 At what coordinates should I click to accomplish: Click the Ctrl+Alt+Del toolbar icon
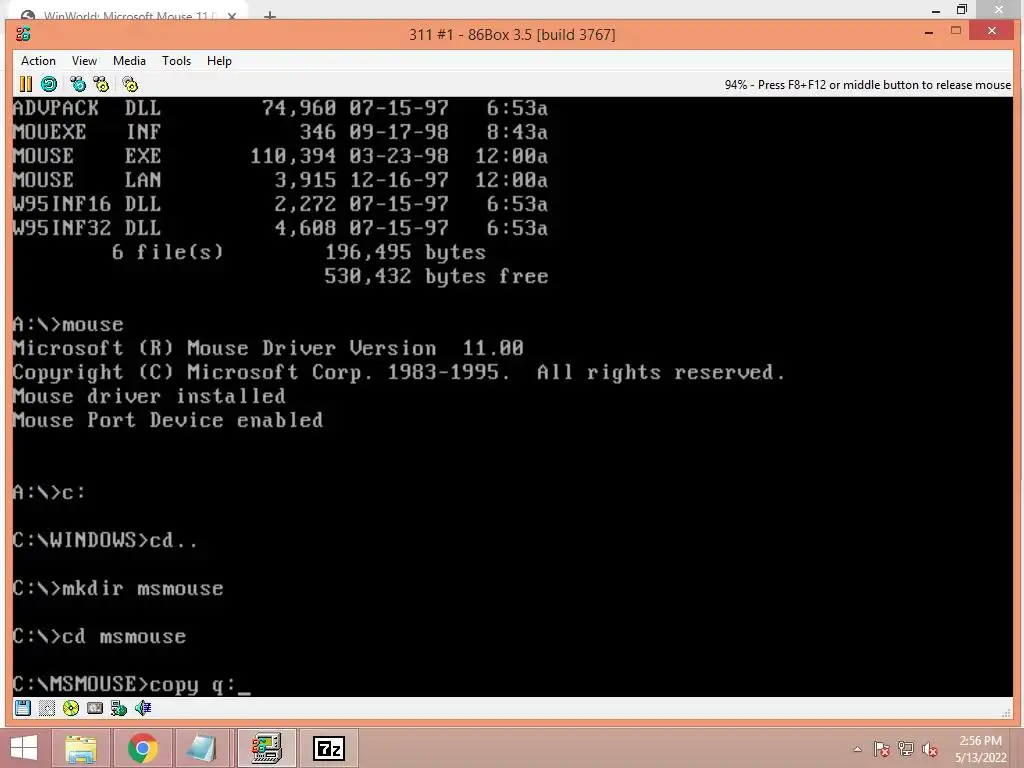pyautogui.click(x=78, y=84)
